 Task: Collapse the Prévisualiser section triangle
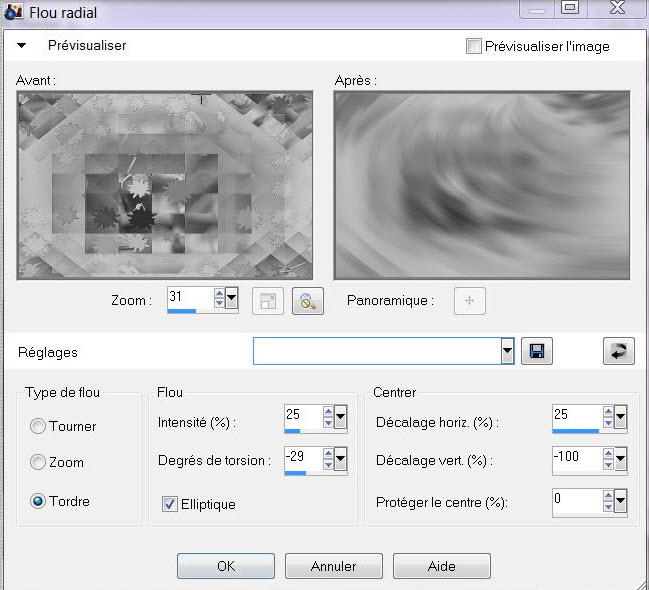tap(22, 45)
